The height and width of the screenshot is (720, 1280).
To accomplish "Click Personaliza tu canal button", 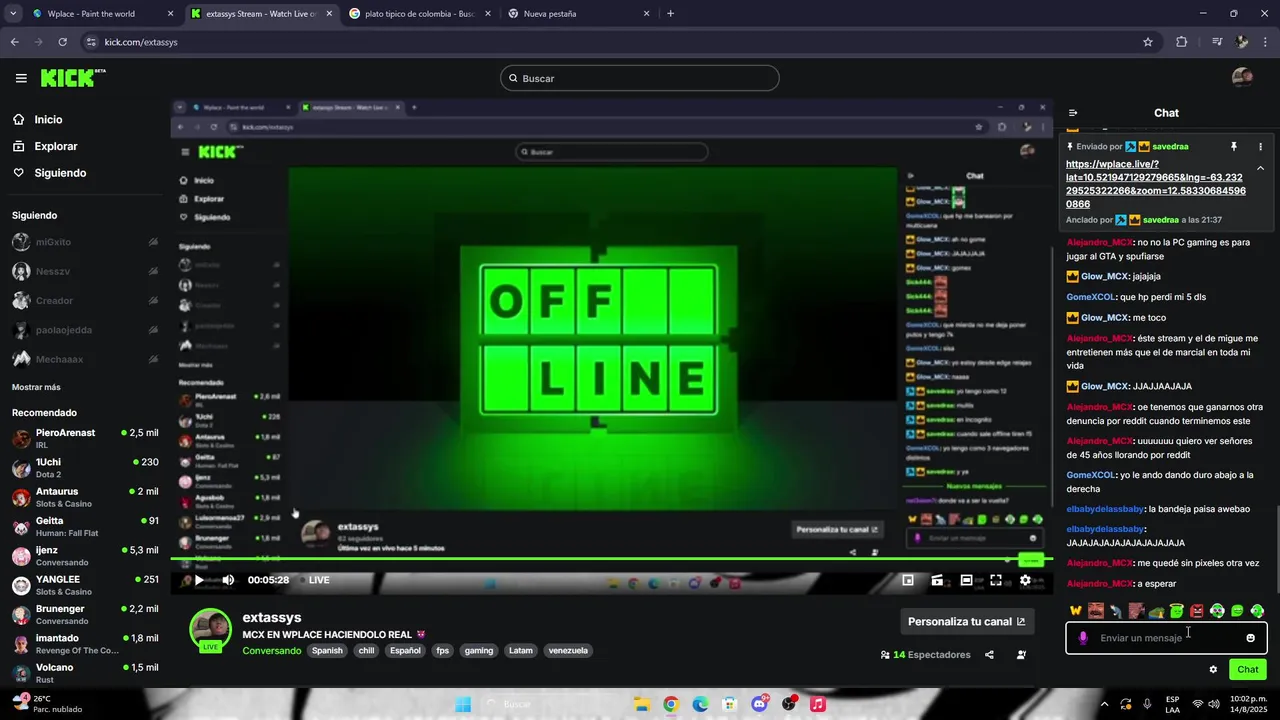I will click(966, 621).
